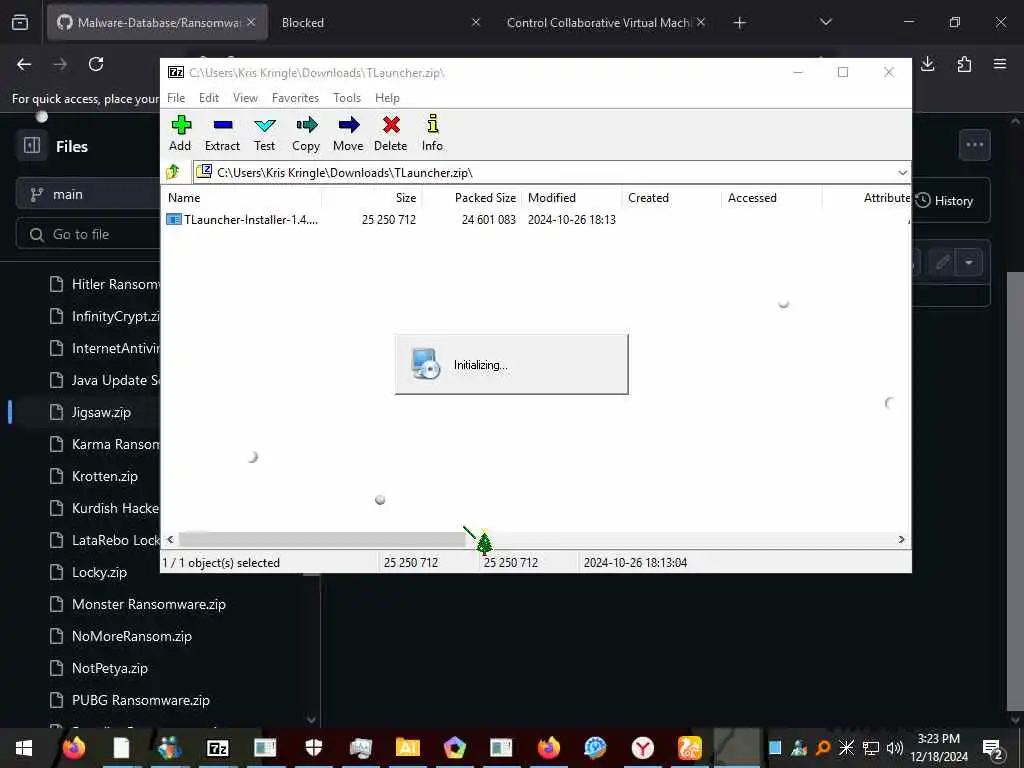Screen dimensions: 1024x768
Task: Open Monster Ransomware.zip in file tree
Action: (x=148, y=604)
